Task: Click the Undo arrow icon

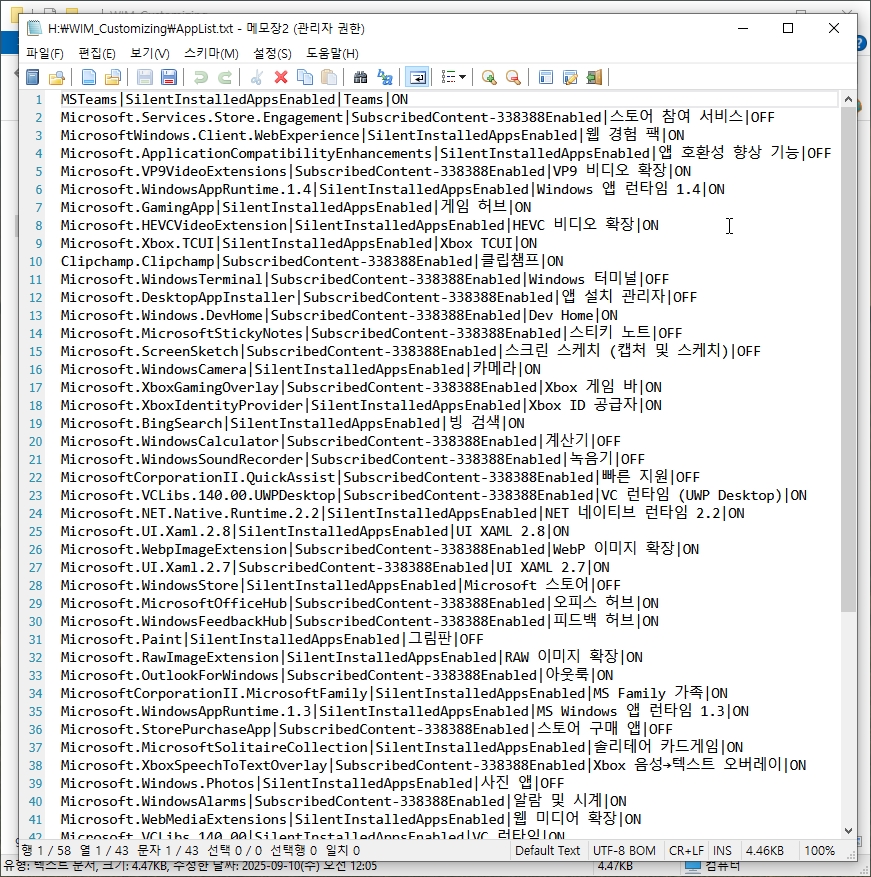Action: tap(200, 77)
